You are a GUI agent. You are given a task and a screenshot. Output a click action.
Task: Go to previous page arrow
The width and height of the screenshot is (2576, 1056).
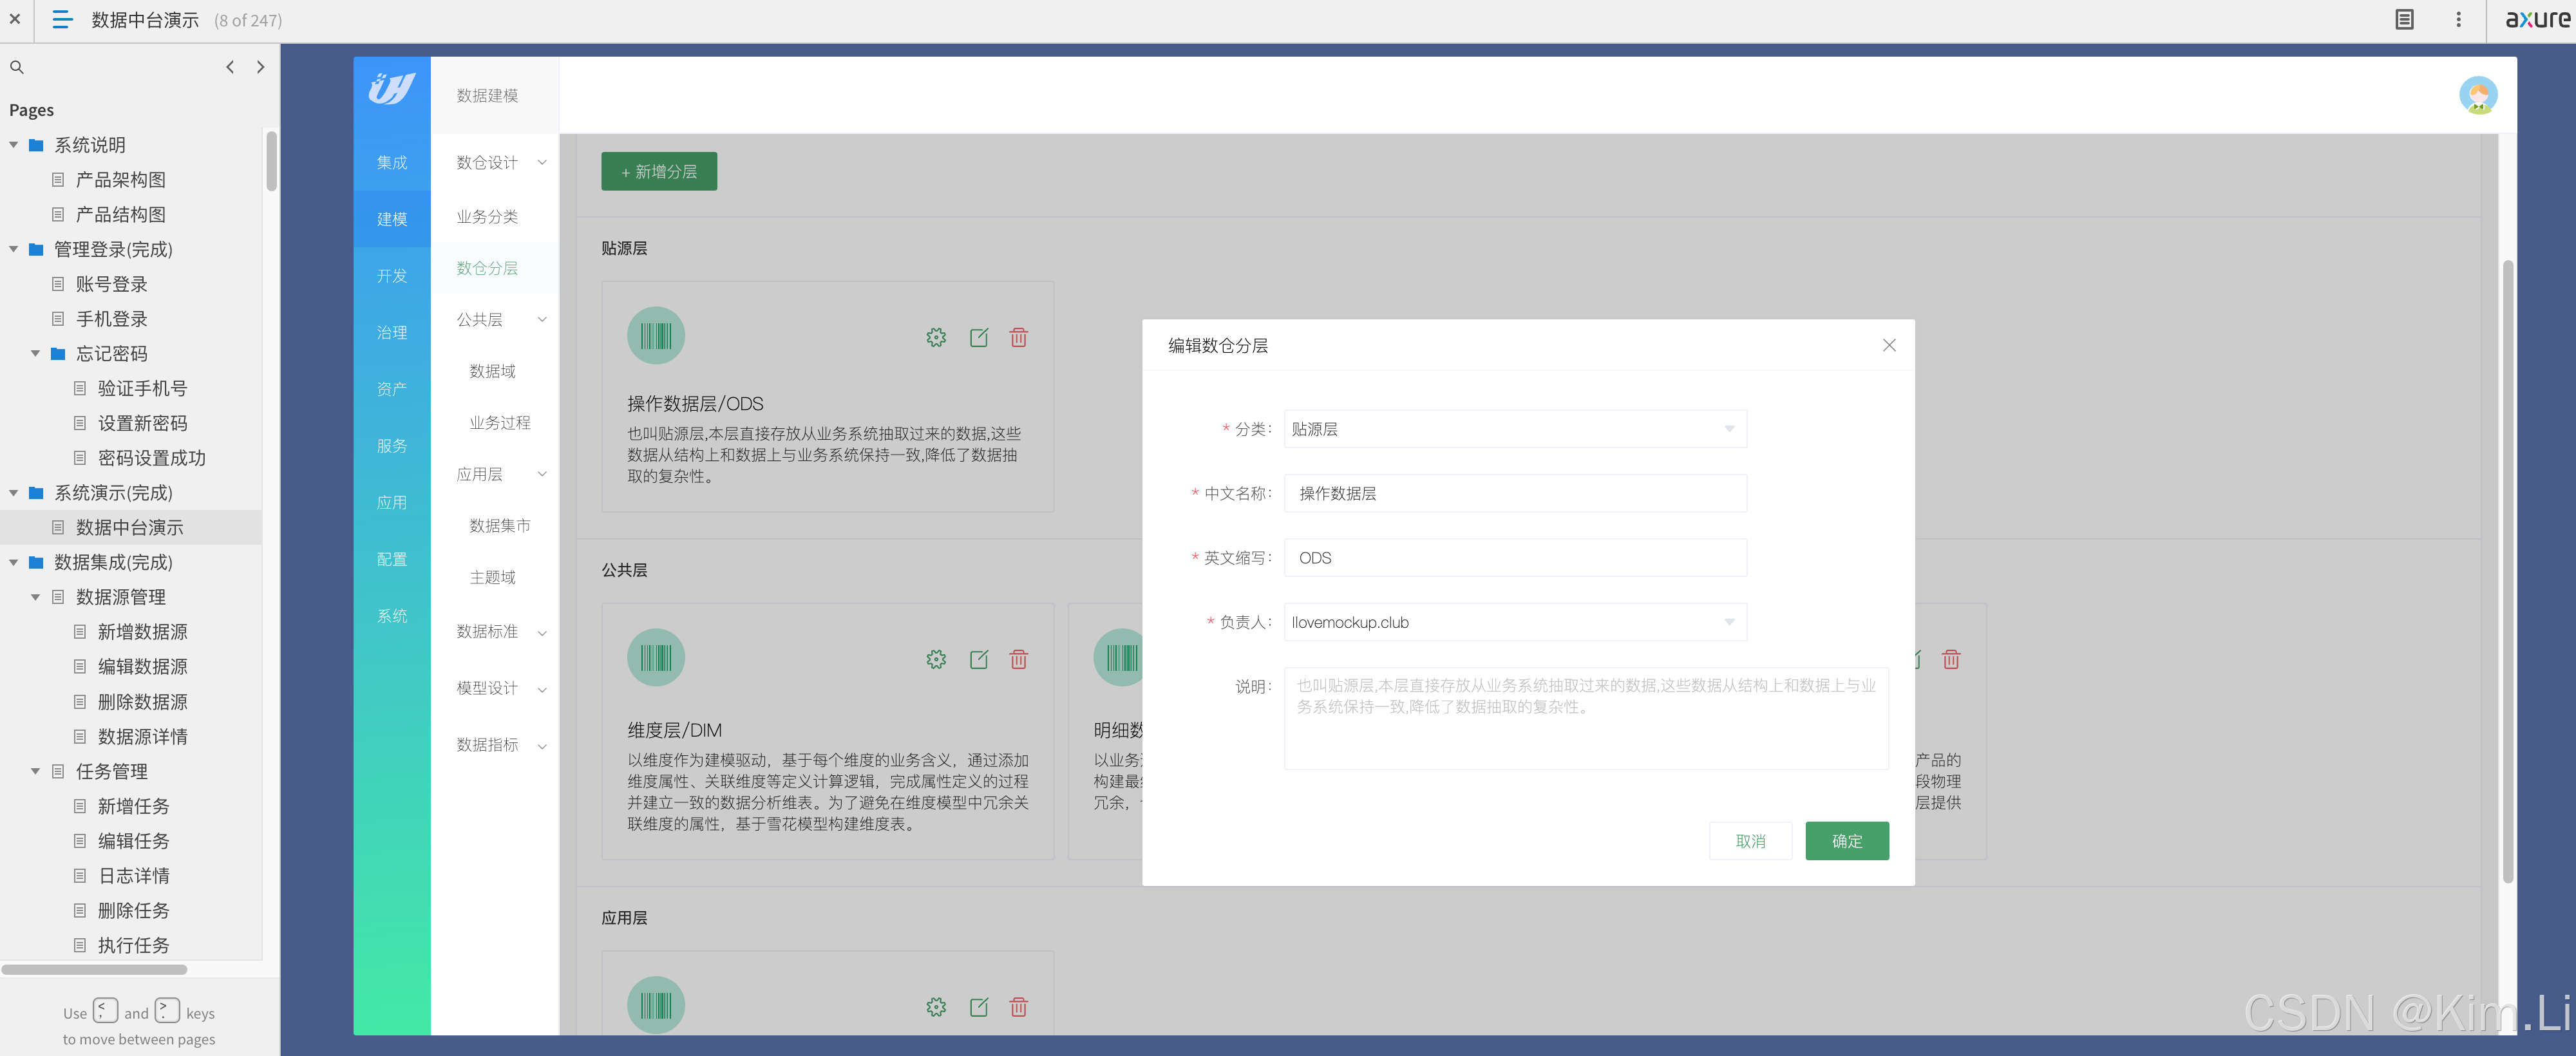coord(230,67)
